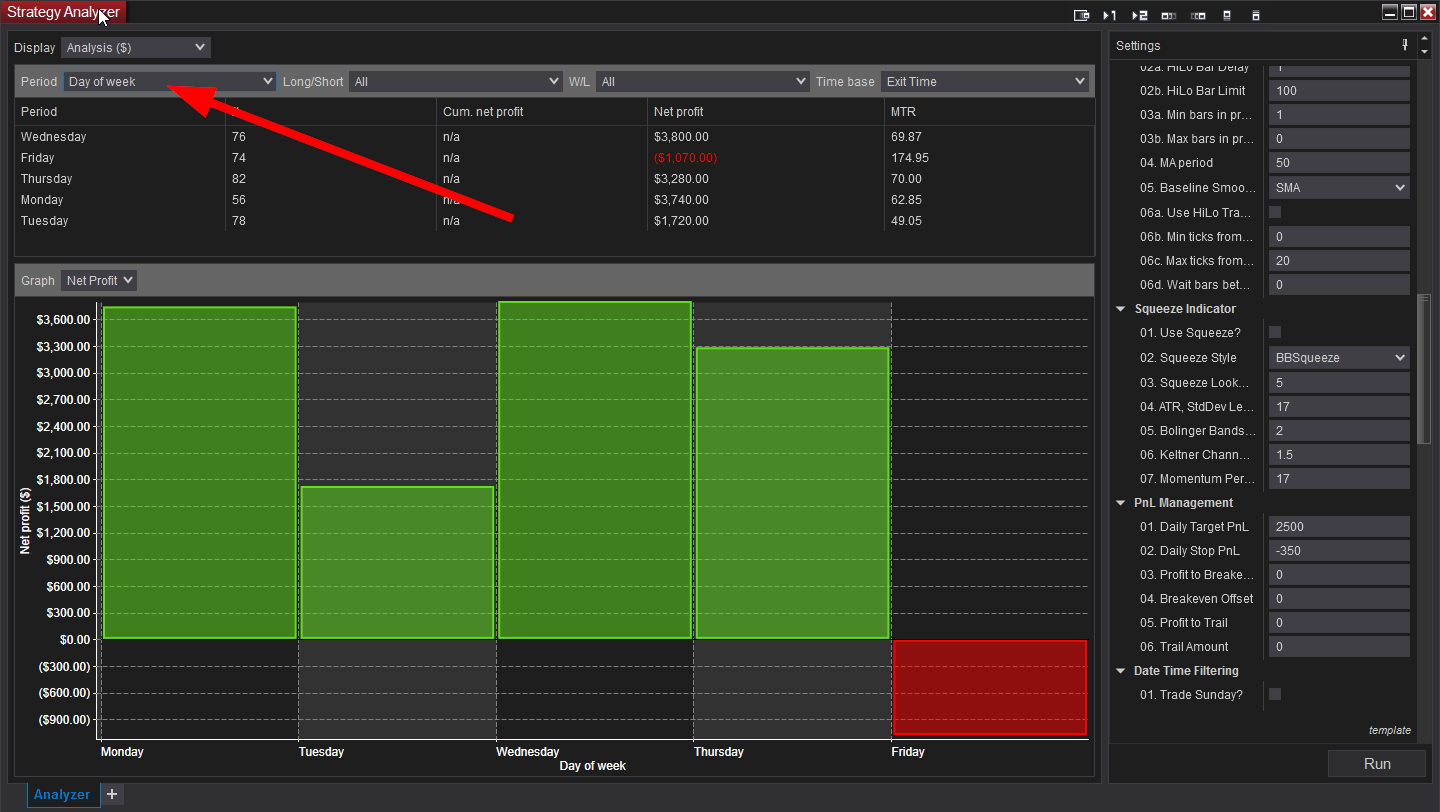1440x812 pixels.
Task: Click the move-window-right layout icon
Action: 1198,15
